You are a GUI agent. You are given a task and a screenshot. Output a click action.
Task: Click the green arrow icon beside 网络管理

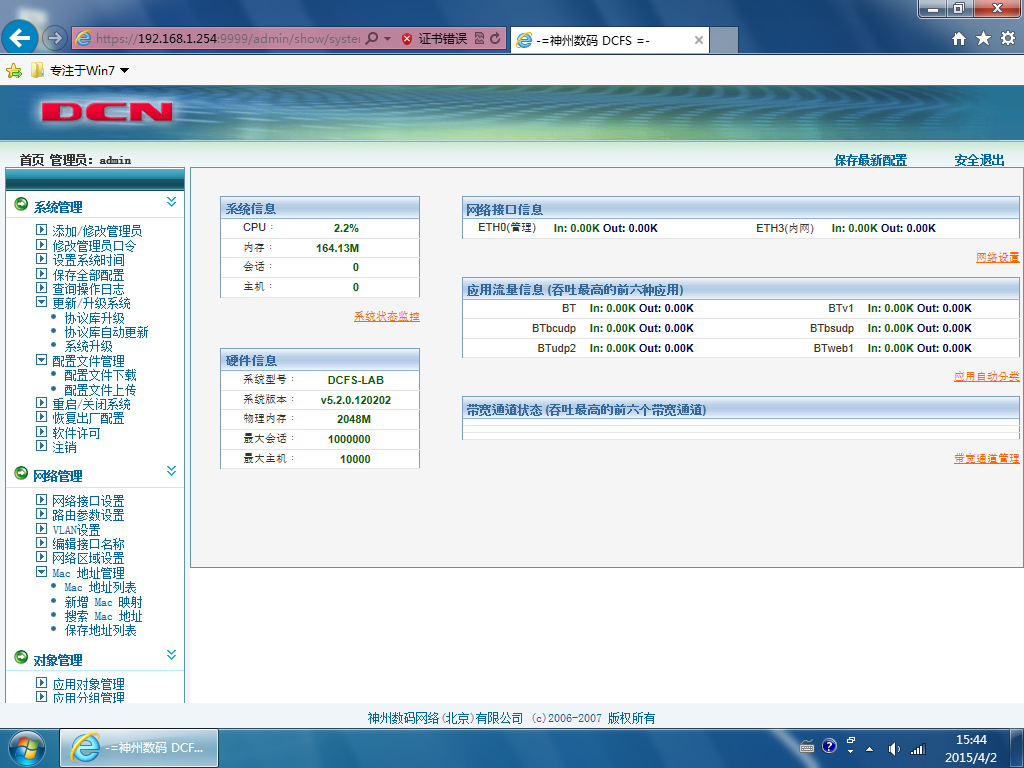coord(21,473)
